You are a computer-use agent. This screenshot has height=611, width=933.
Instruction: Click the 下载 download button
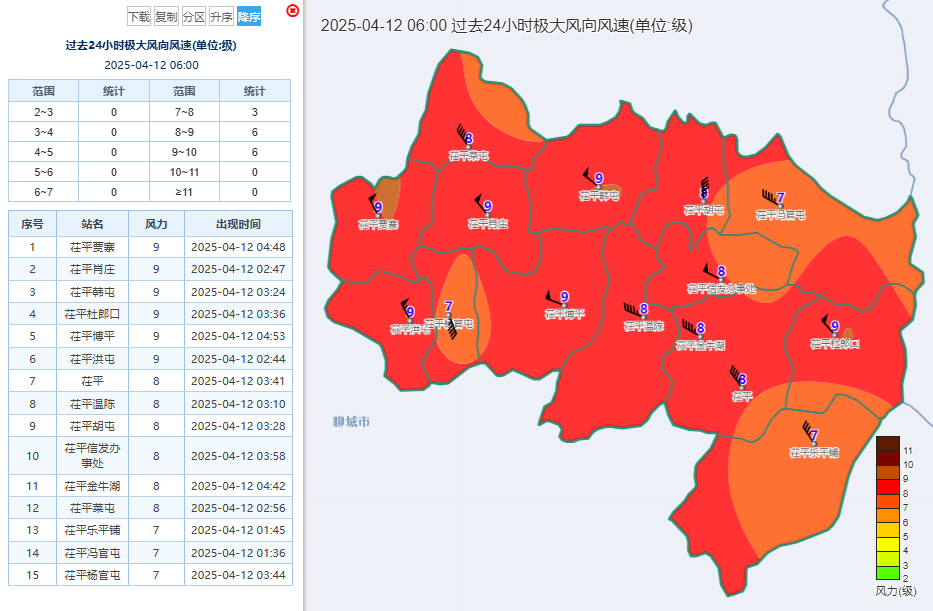(x=139, y=17)
